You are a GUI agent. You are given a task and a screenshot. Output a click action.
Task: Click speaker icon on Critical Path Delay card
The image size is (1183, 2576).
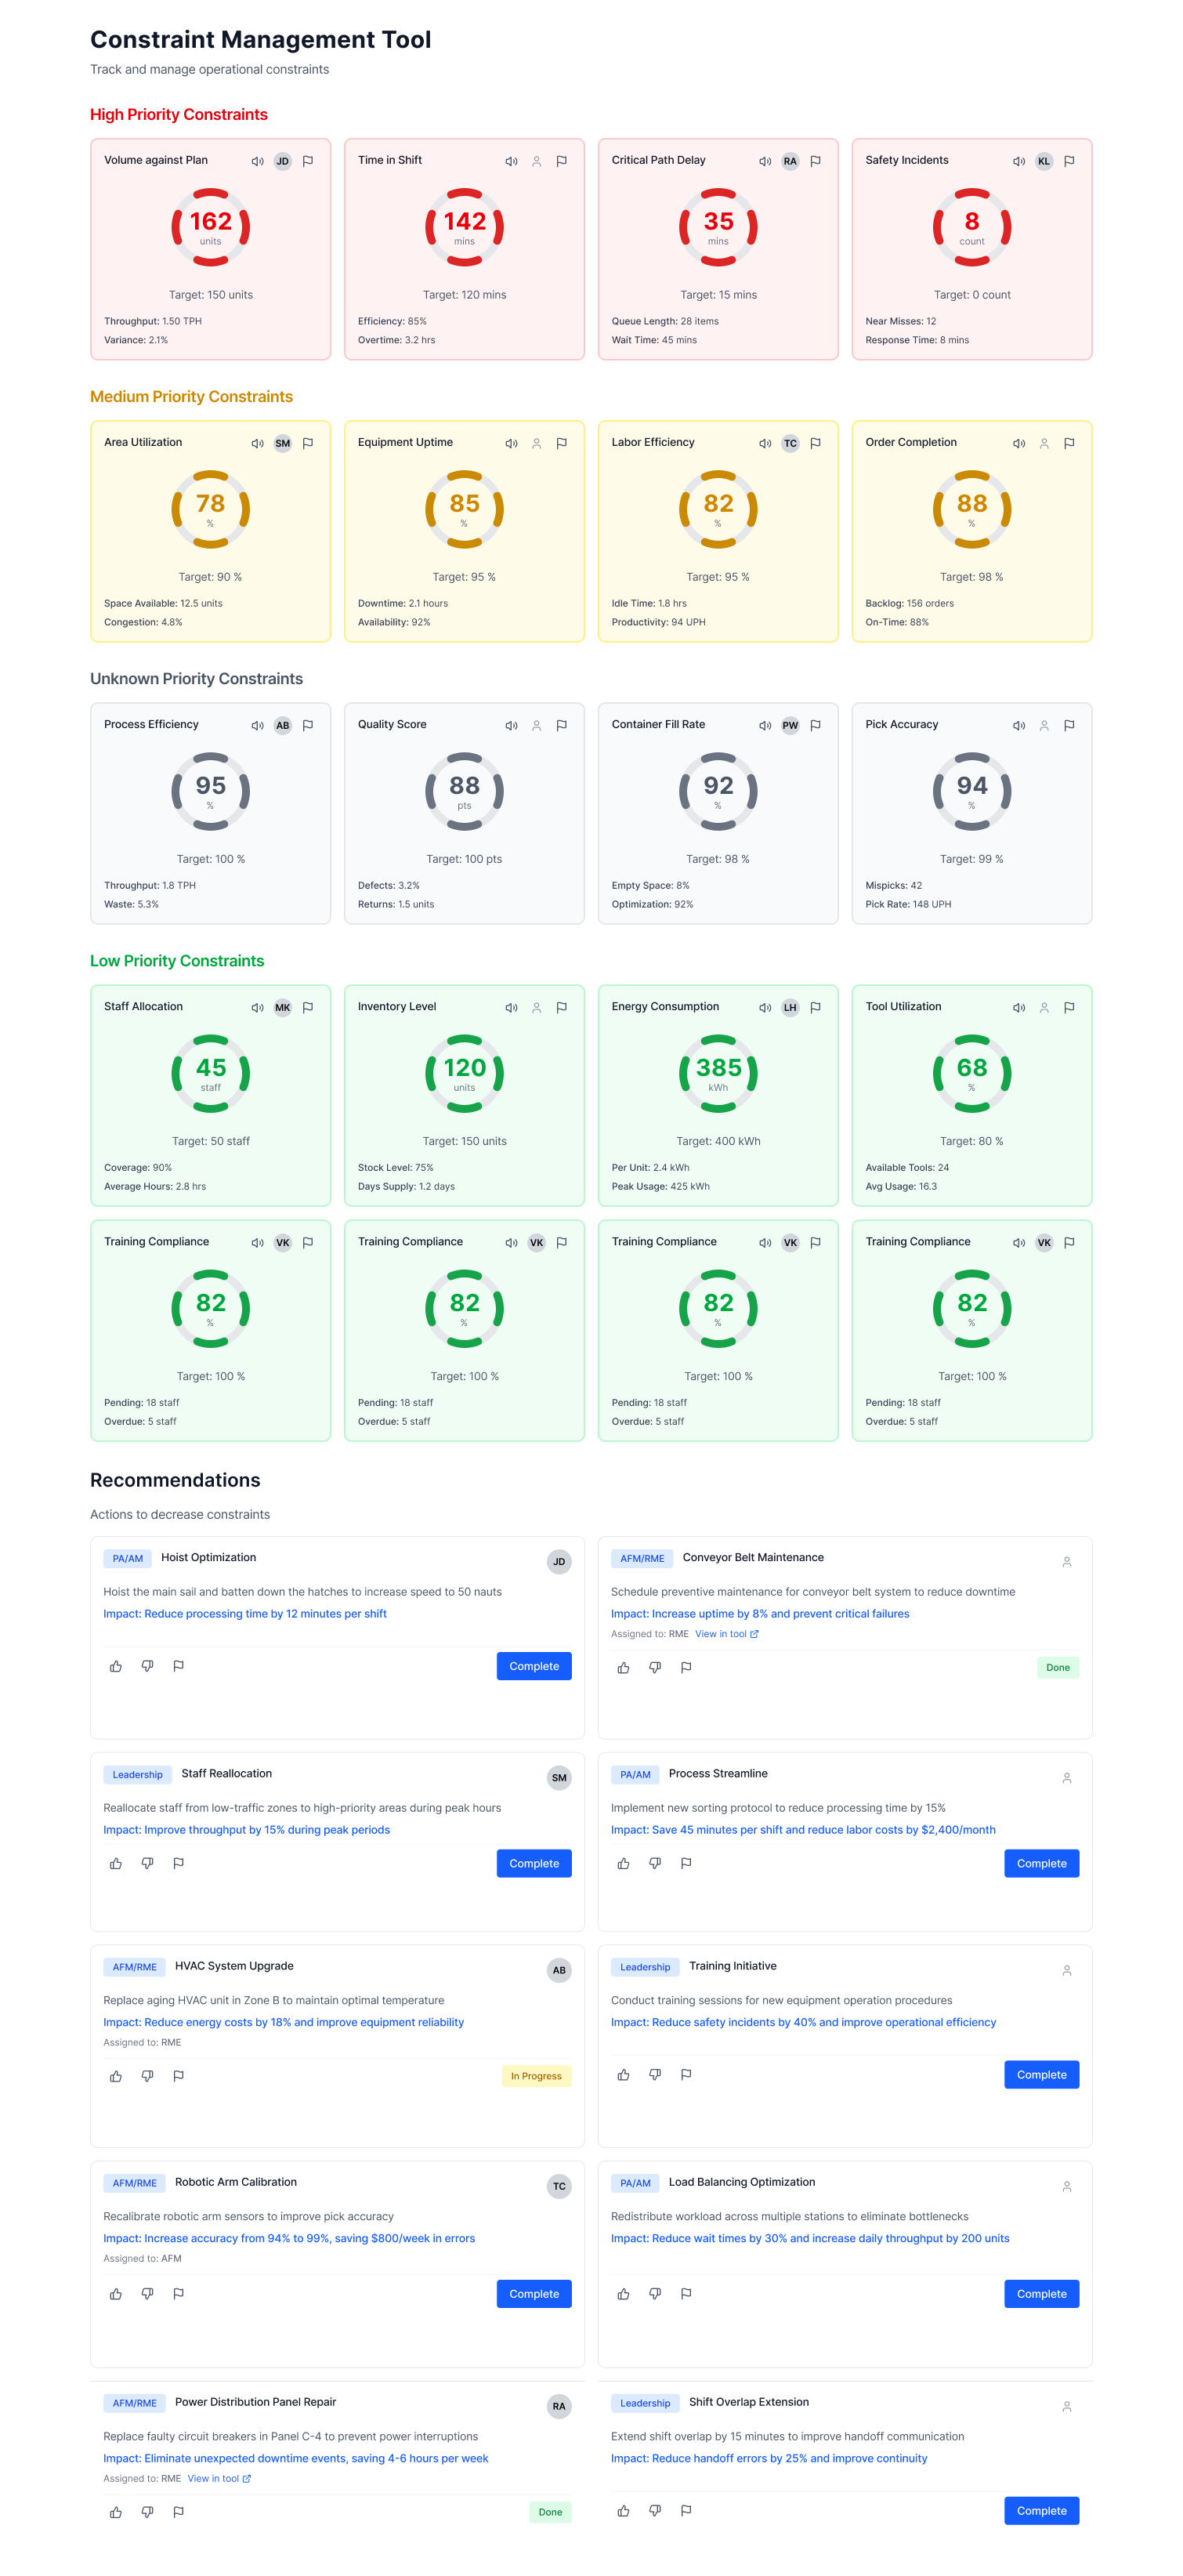click(765, 161)
